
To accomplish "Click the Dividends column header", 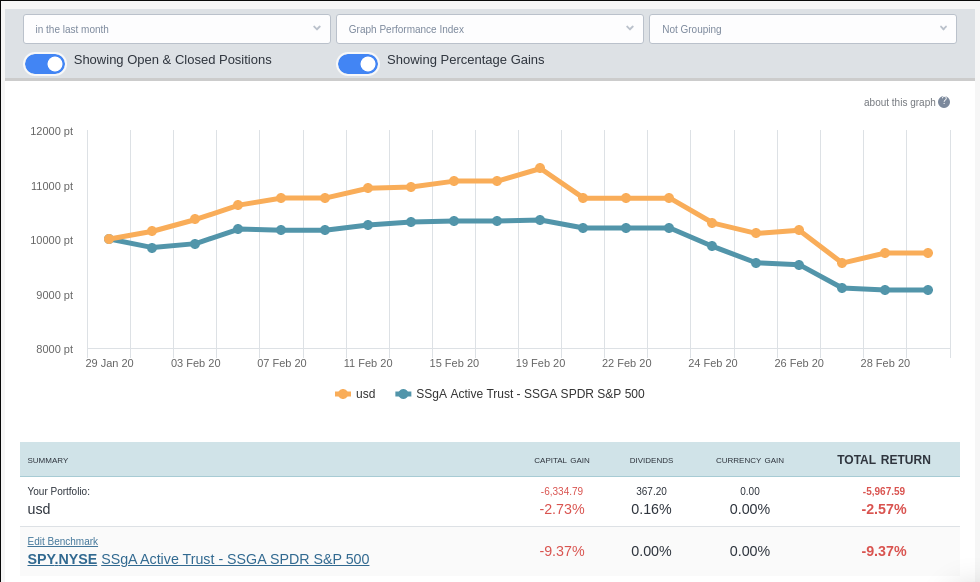I will point(651,461).
